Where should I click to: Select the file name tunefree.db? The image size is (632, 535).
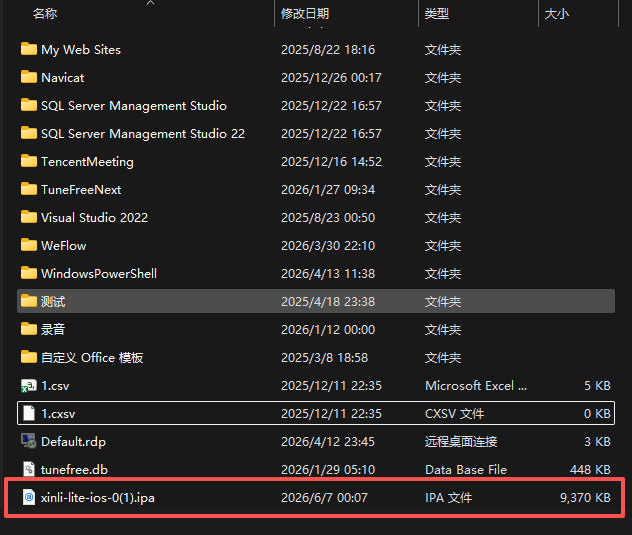tap(75, 469)
